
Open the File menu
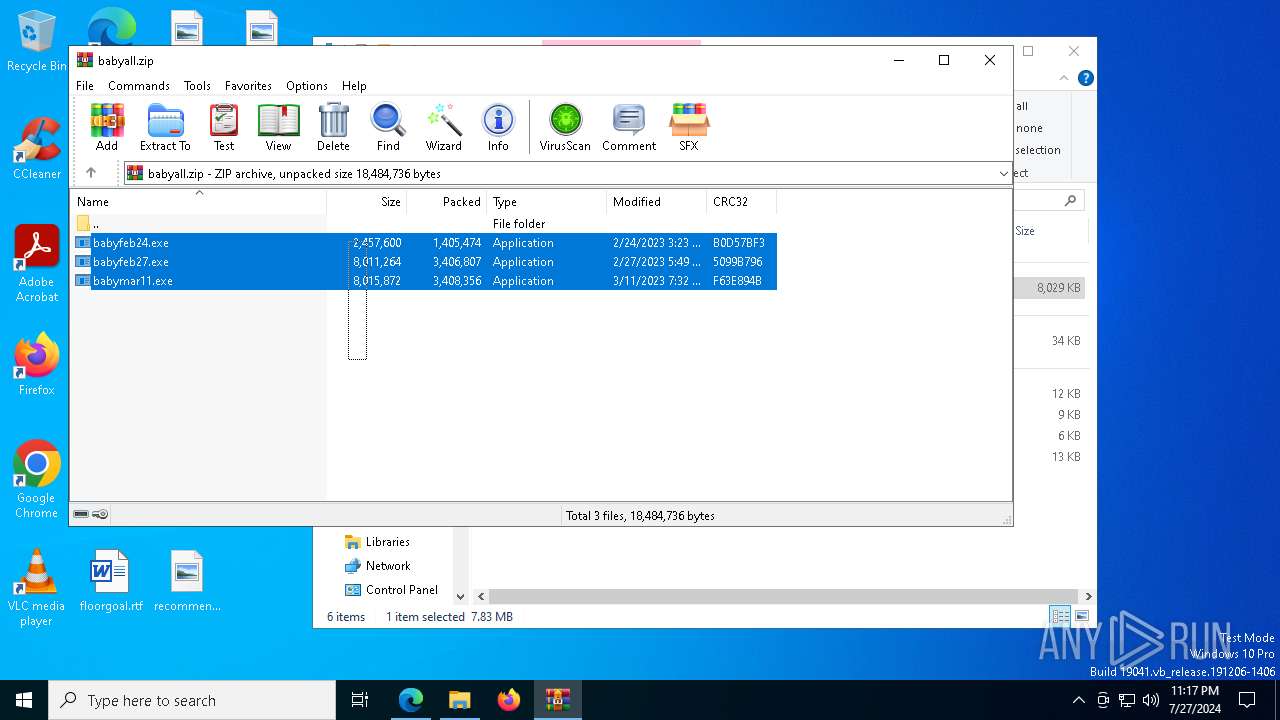pyautogui.click(x=85, y=86)
